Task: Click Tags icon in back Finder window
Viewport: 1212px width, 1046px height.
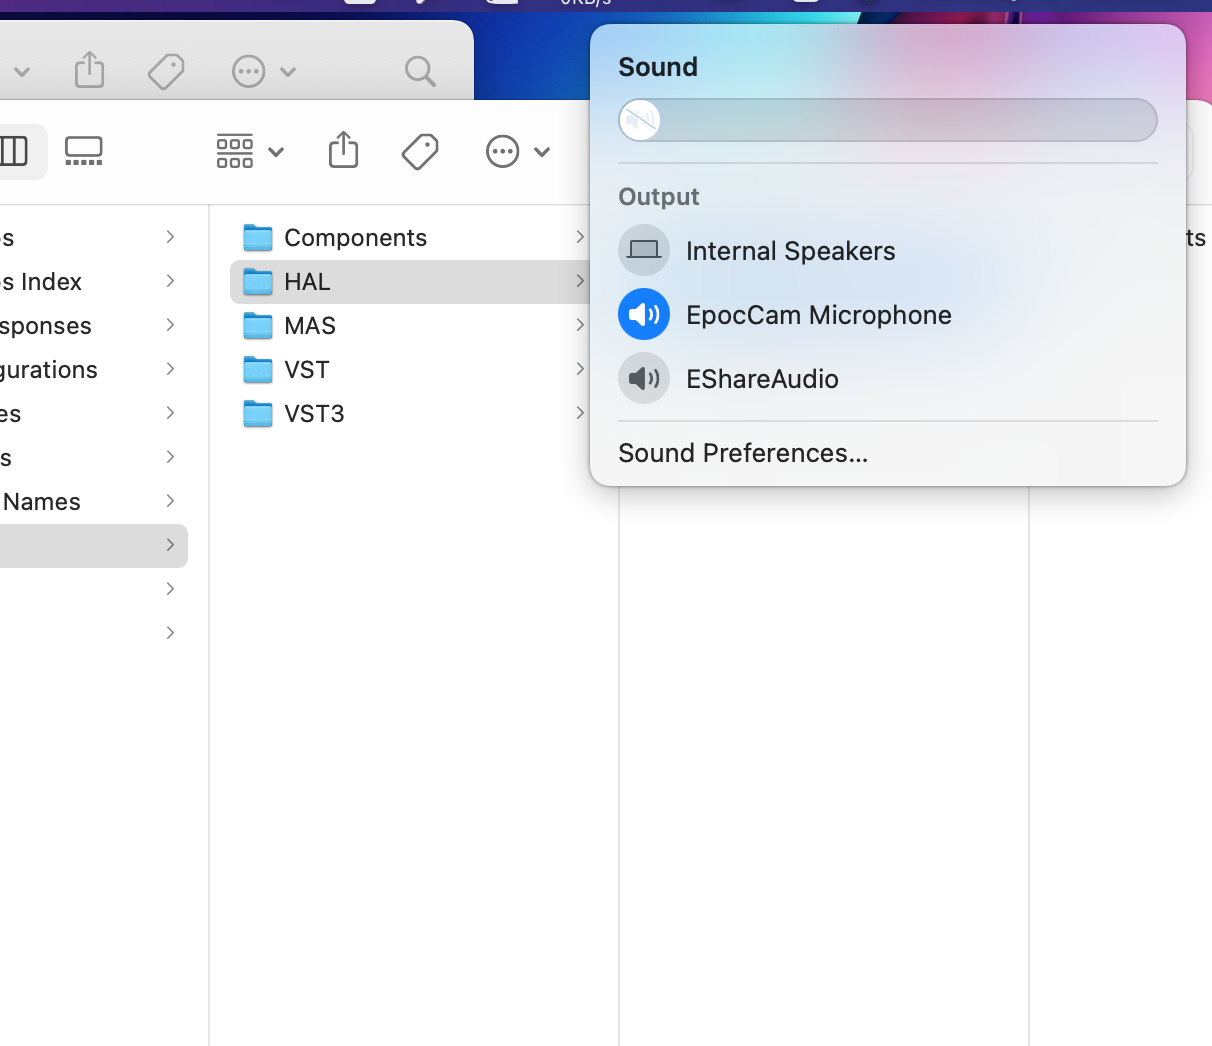Action: (x=166, y=71)
